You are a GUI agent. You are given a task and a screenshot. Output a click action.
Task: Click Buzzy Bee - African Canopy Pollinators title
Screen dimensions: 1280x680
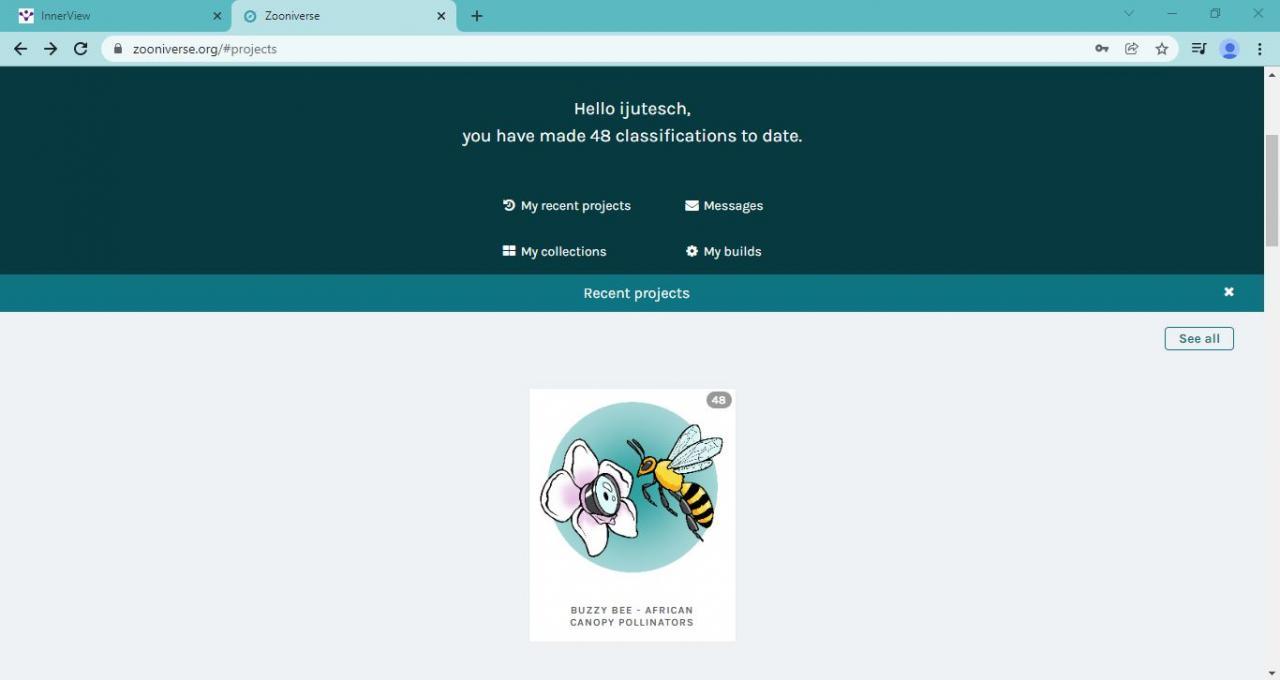click(x=632, y=616)
